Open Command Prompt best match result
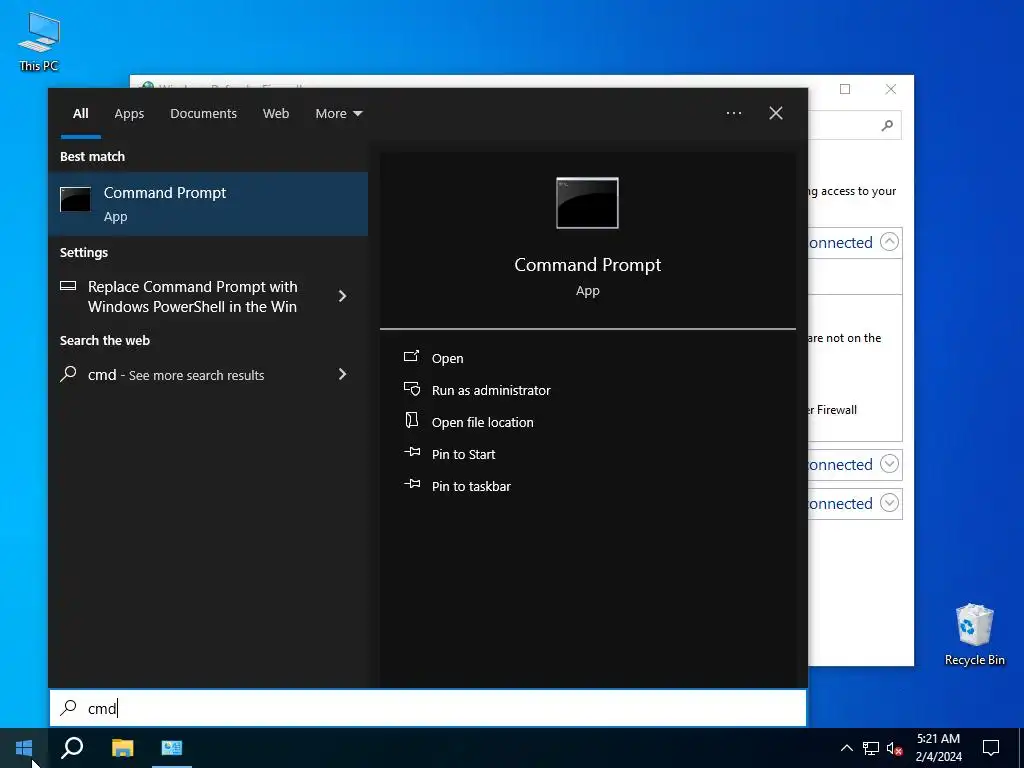The image size is (1024, 768). pyautogui.click(x=208, y=204)
